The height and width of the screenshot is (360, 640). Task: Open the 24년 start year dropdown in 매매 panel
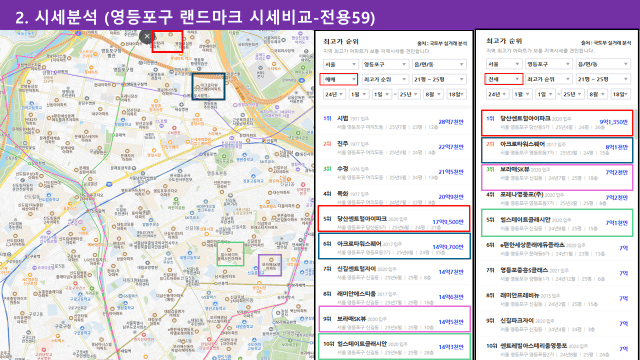click(334, 94)
